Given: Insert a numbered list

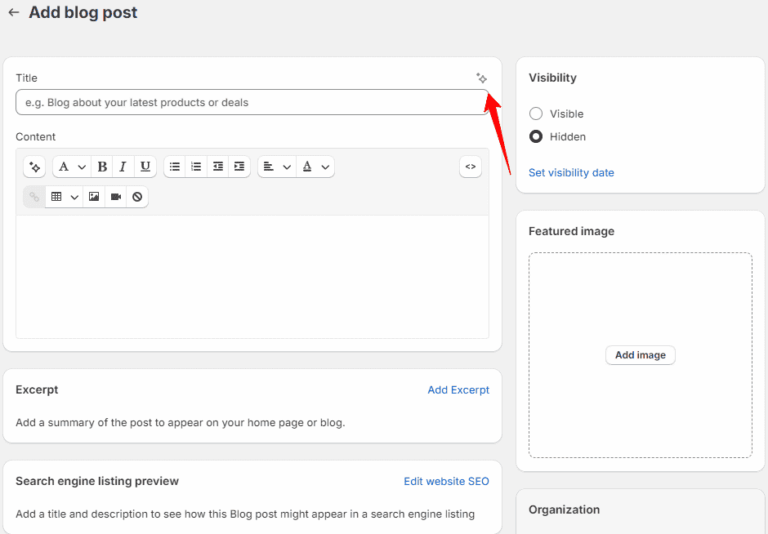Looking at the screenshot, I should click(x=196, y=167).
